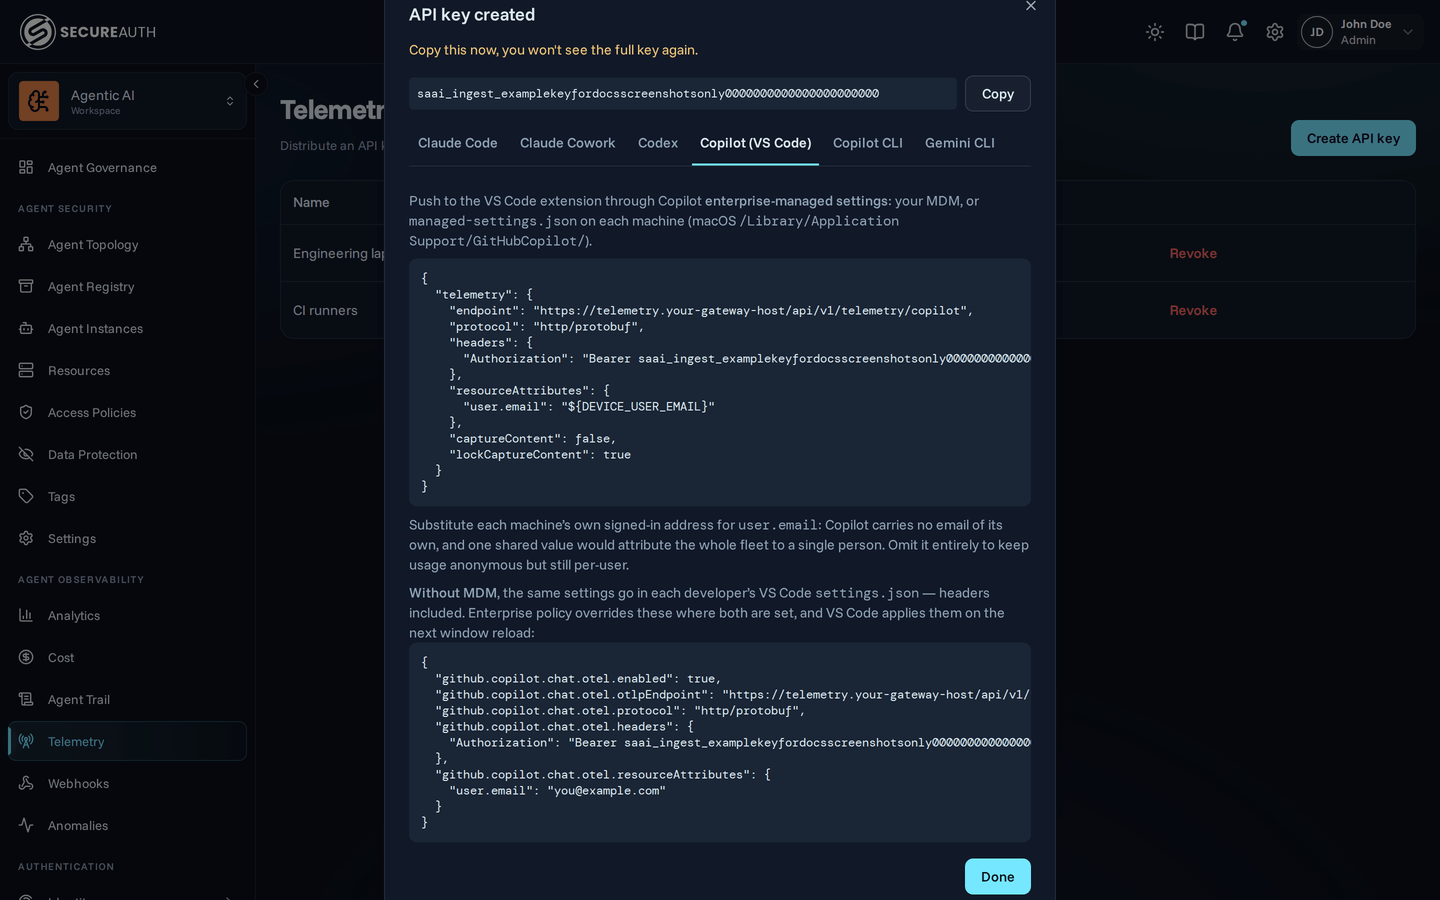1440x900 pixels.
Task: Click the JD user avatar
Action: [1317, 32]
